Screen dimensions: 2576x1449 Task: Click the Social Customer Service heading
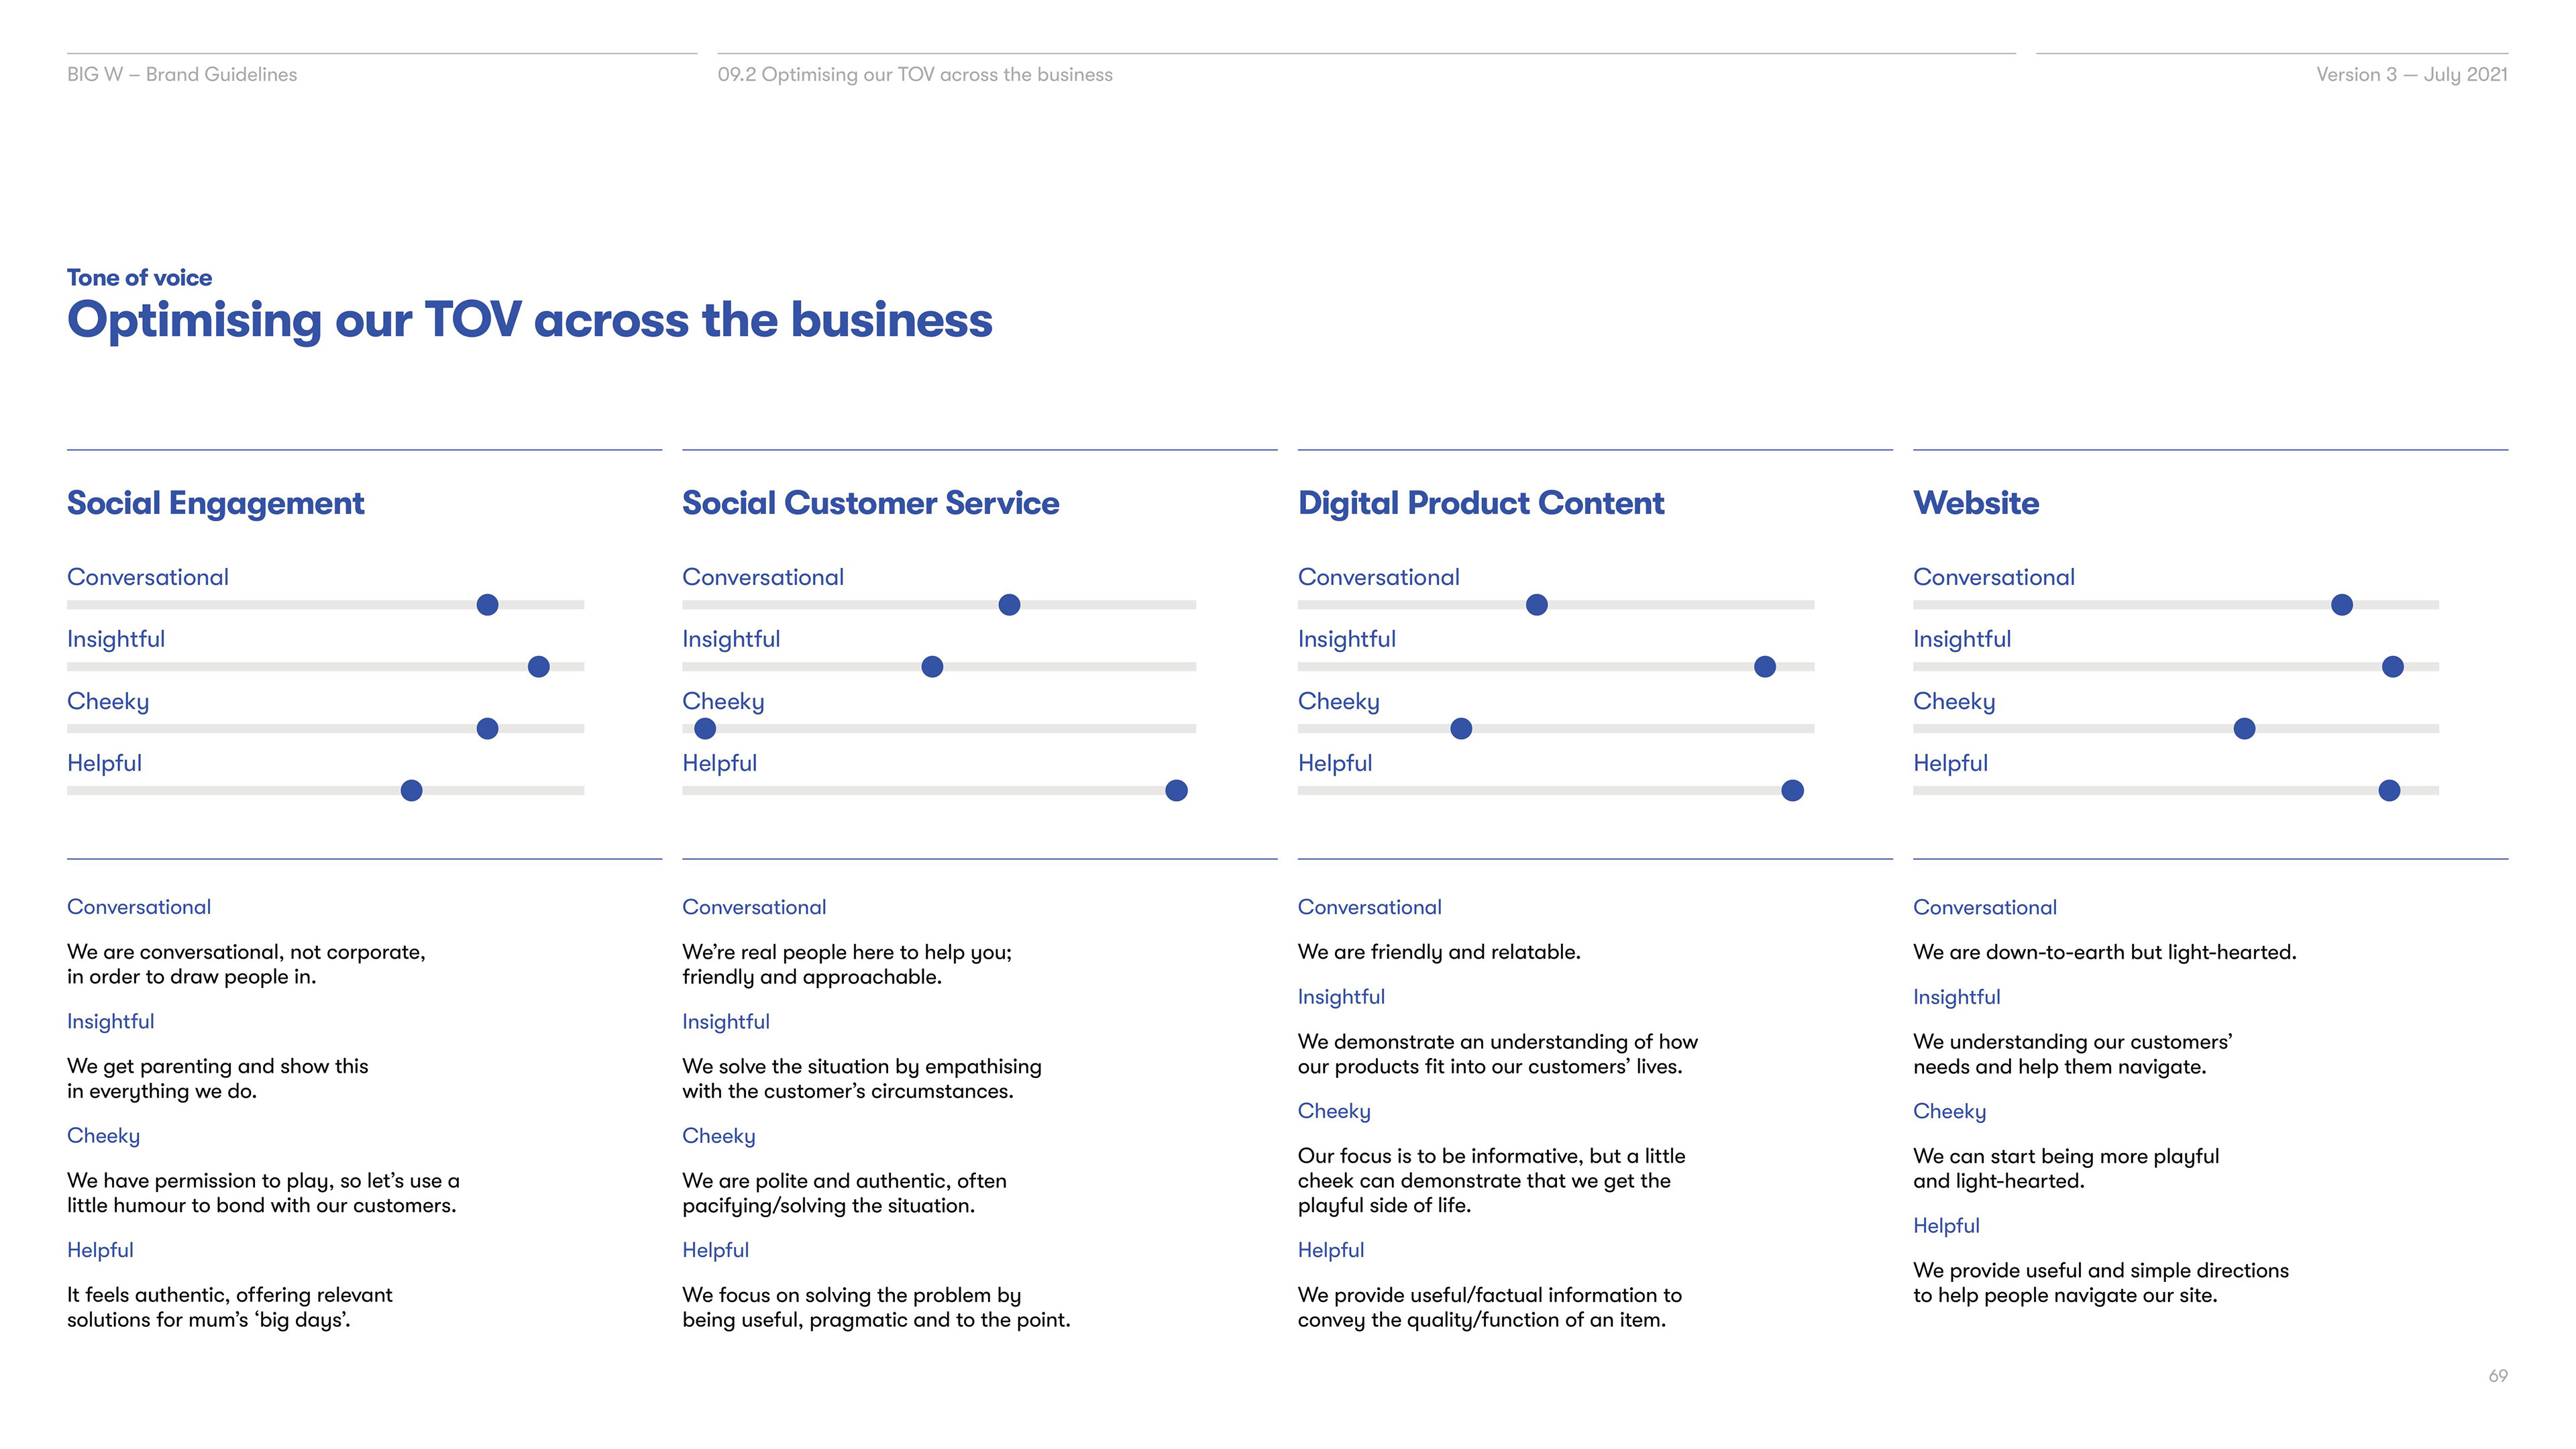click(870, 503)
